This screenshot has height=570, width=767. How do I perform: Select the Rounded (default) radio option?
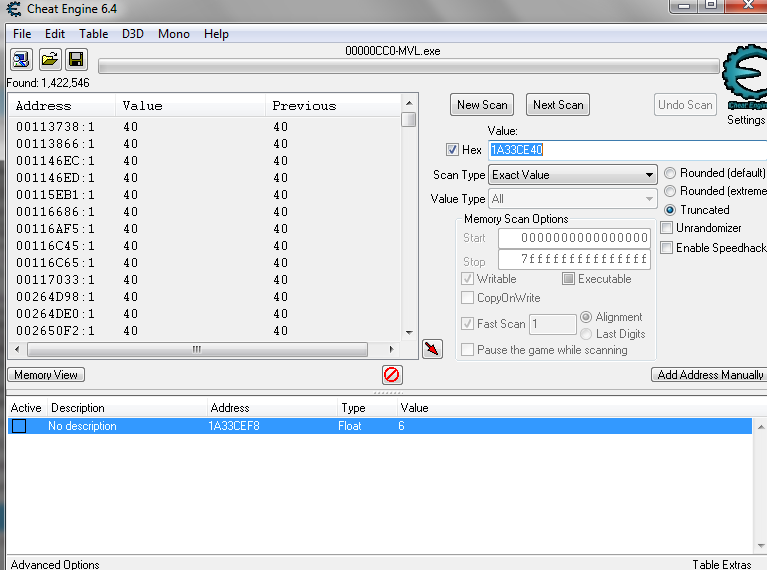coord(670,173)
